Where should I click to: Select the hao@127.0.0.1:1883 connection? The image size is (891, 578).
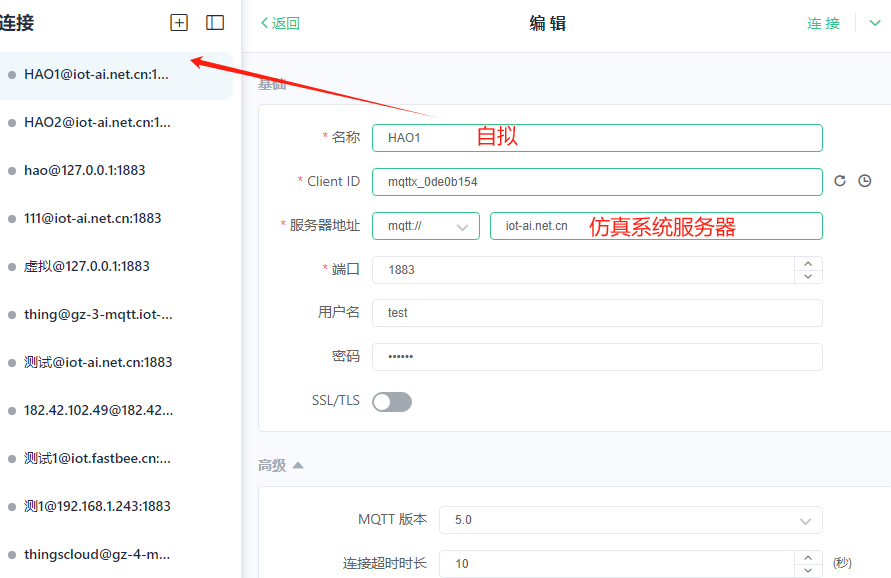tap(85, 170)
